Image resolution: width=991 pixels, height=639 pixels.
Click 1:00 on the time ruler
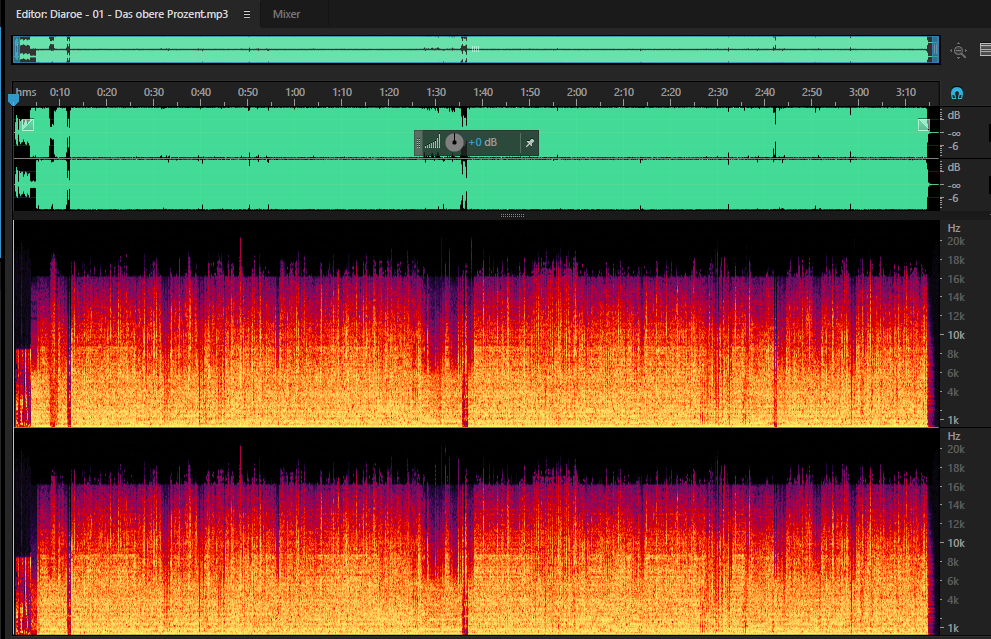295,92
